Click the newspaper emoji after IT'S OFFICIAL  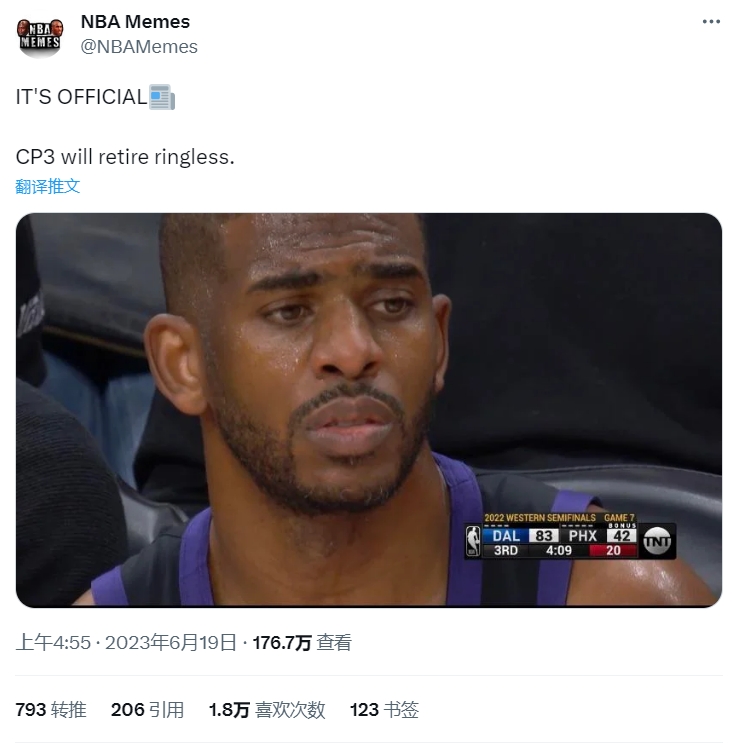pos(162,97)
